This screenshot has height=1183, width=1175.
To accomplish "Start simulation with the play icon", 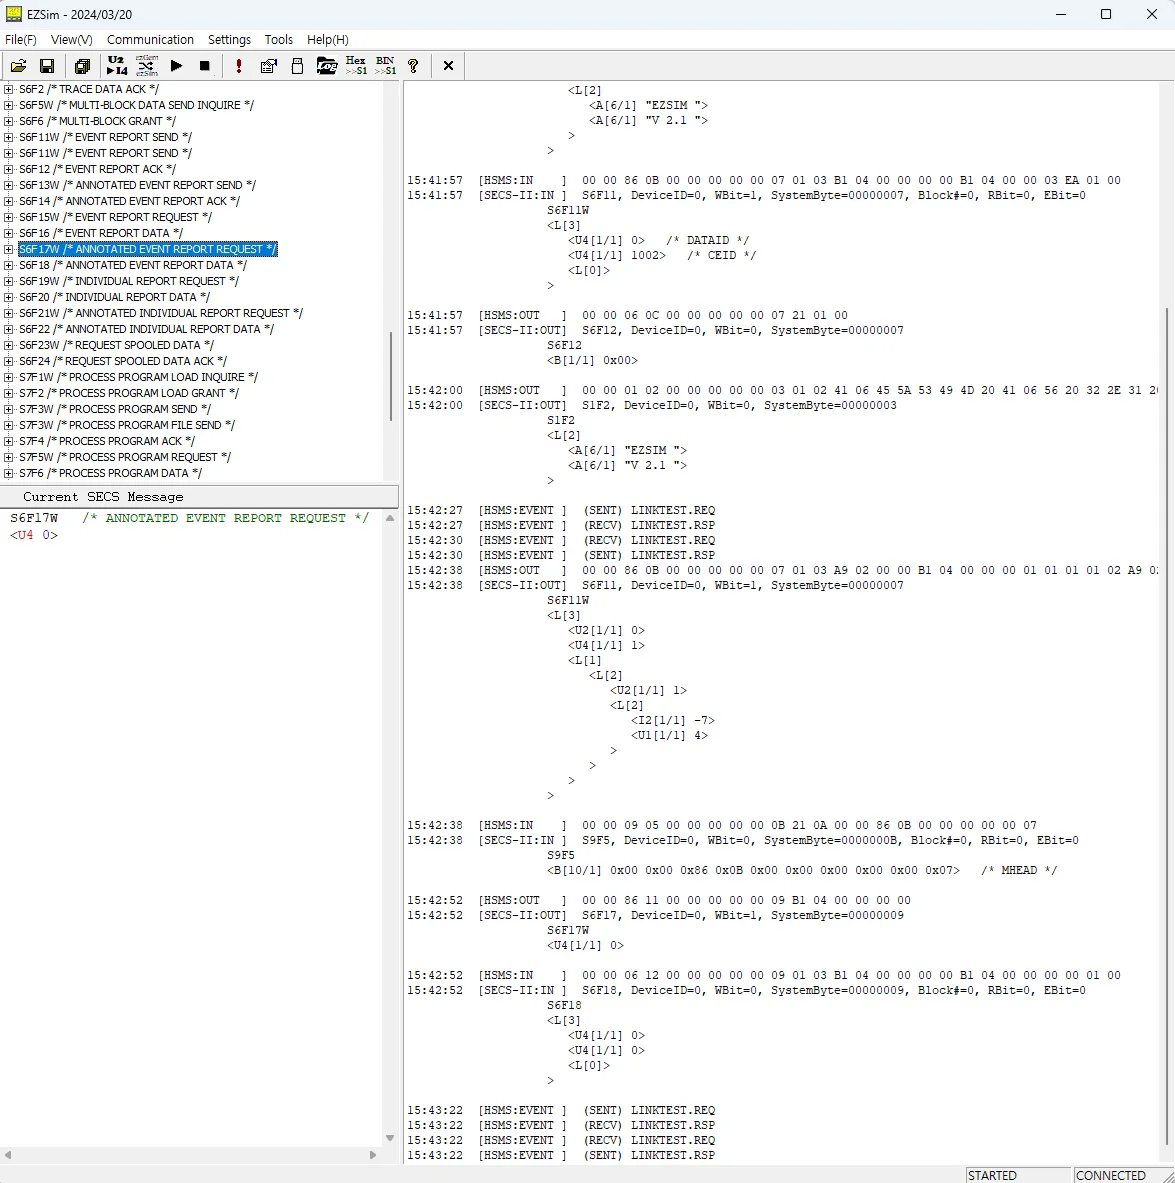I will click(x=177, y=66).
